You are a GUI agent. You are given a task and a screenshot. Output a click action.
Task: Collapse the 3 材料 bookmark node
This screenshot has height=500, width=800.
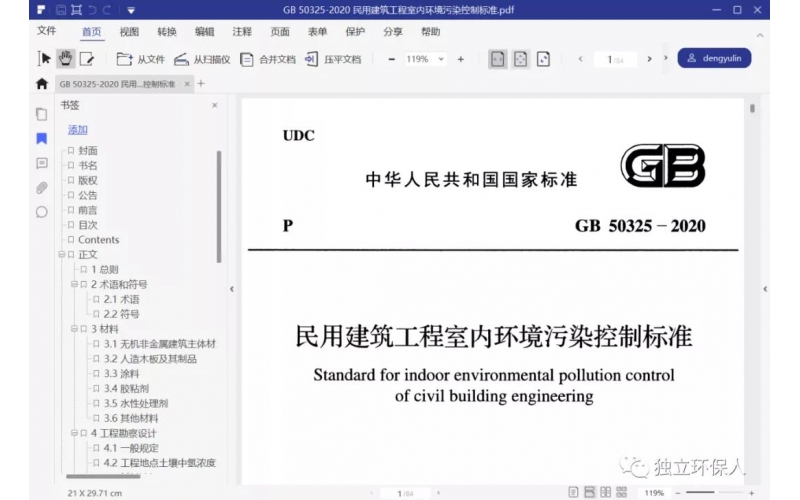(x=73, y=329)
